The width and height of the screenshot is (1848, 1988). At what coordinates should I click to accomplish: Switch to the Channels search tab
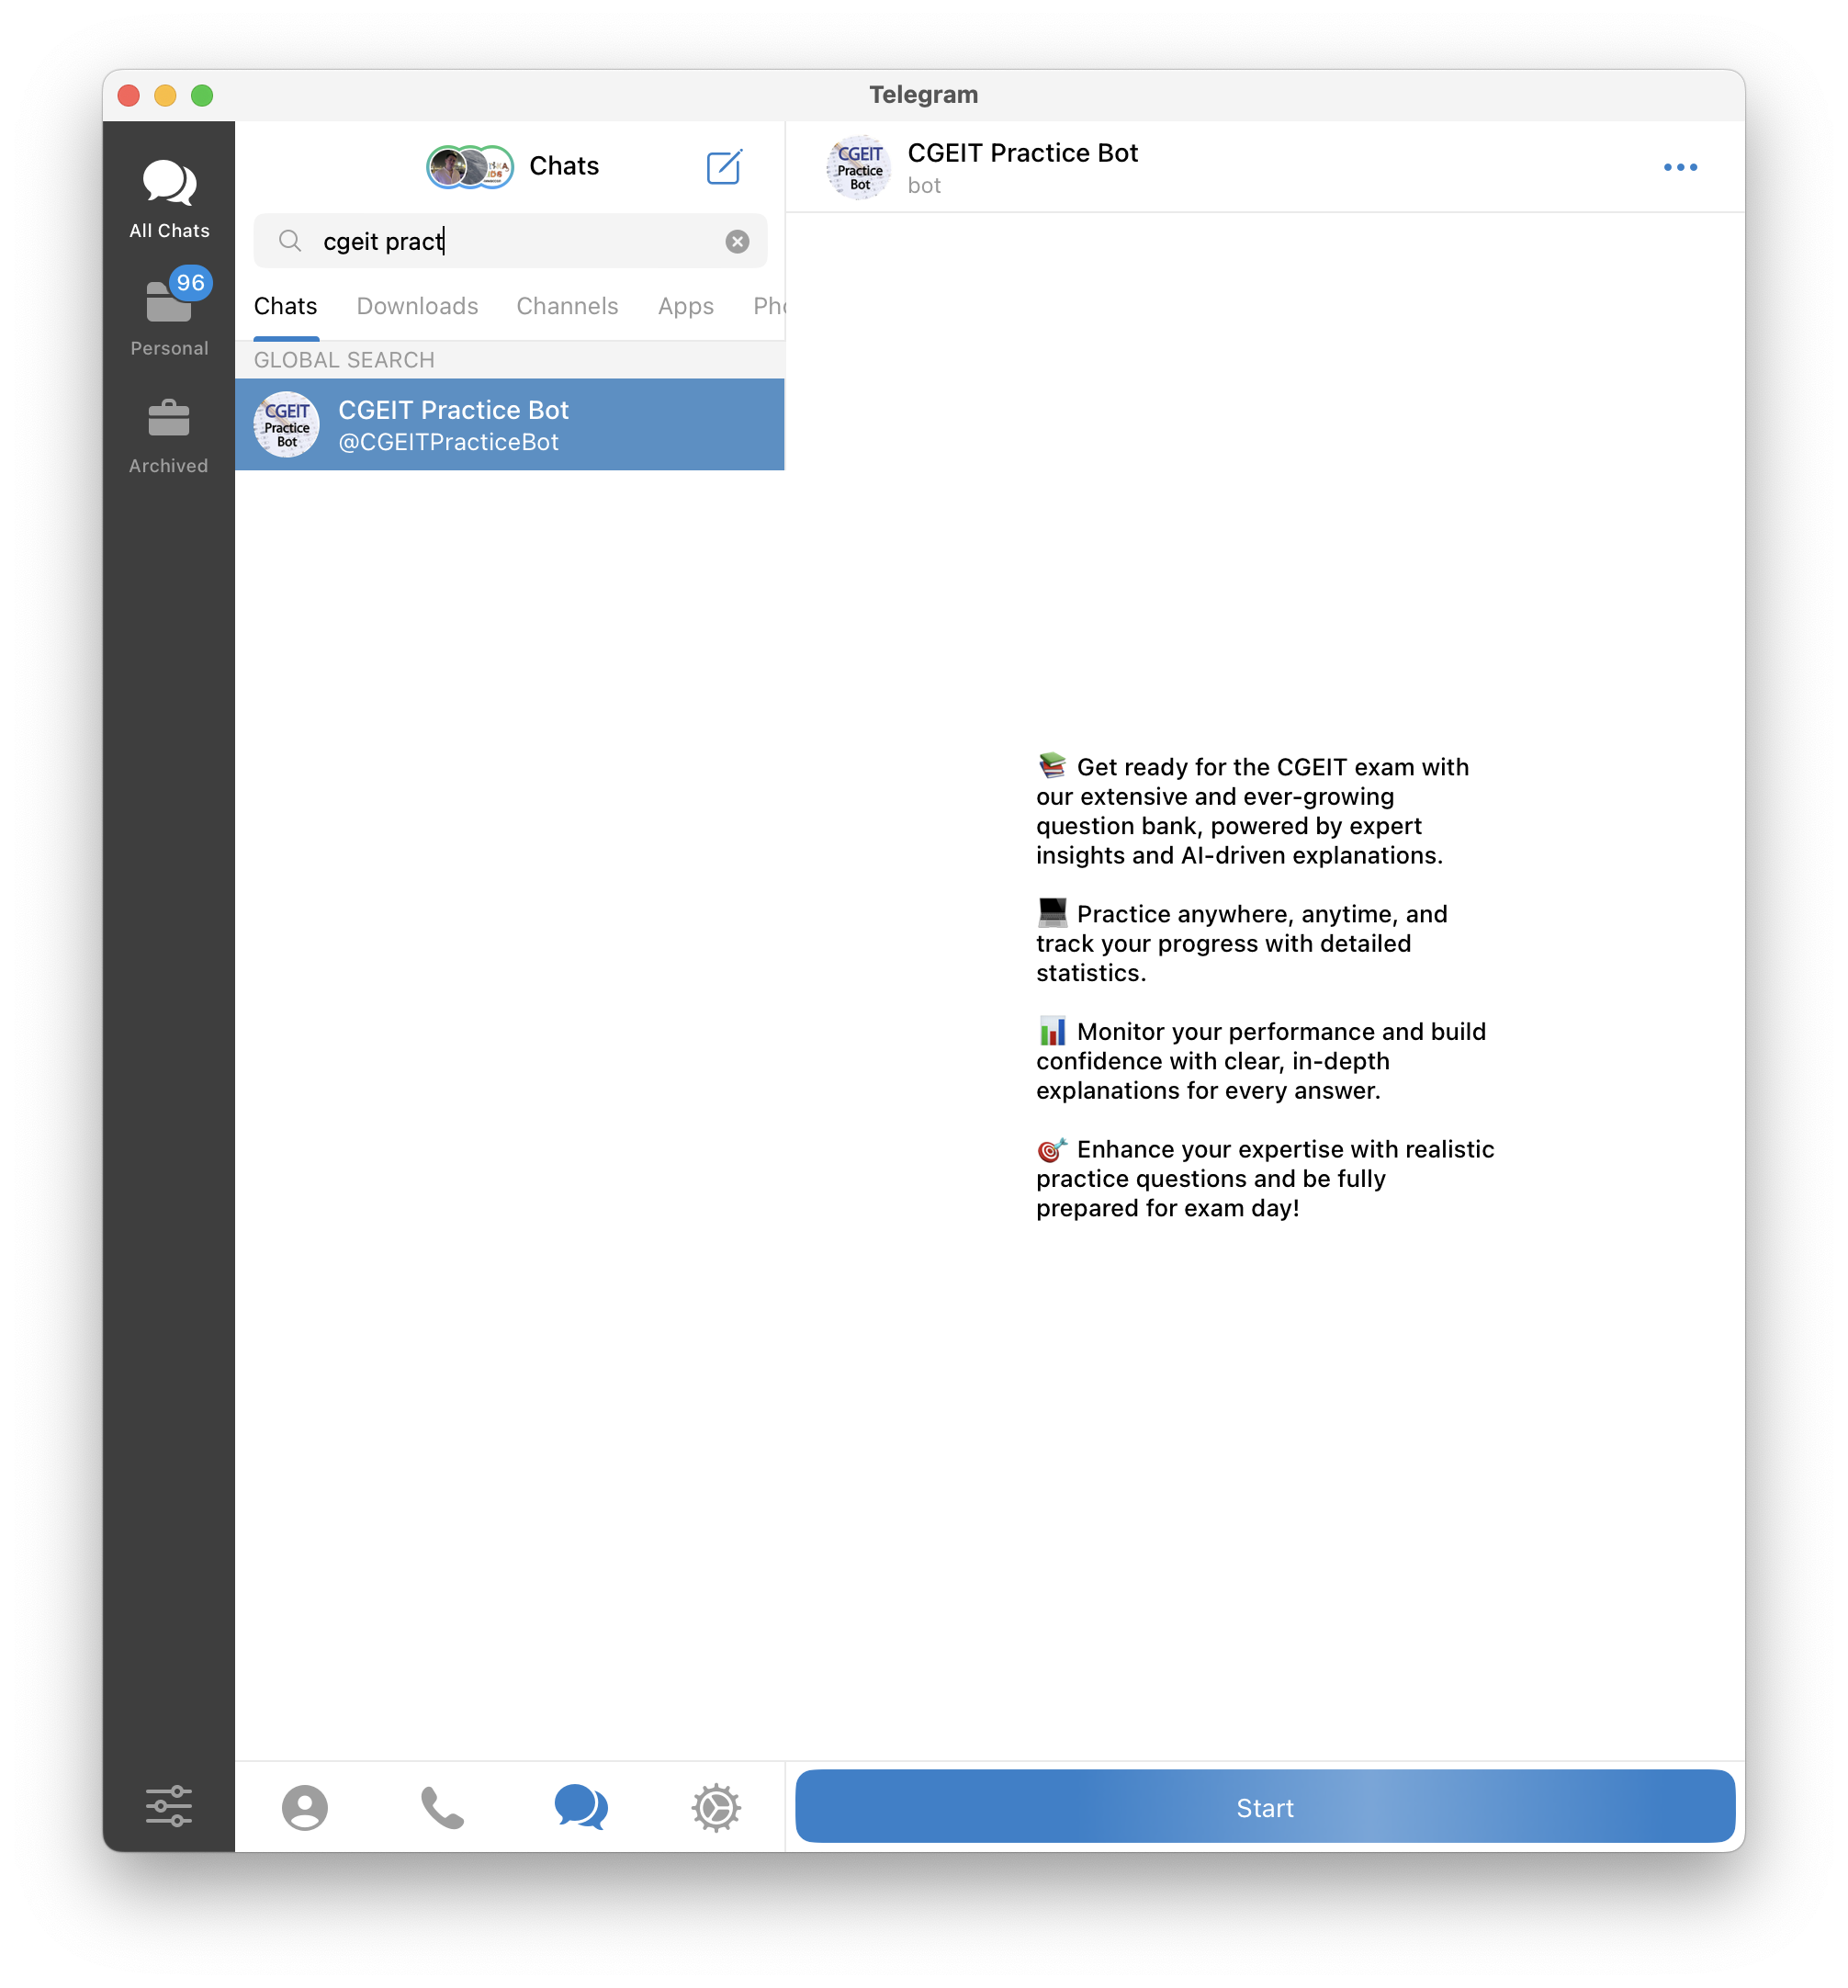567,306
